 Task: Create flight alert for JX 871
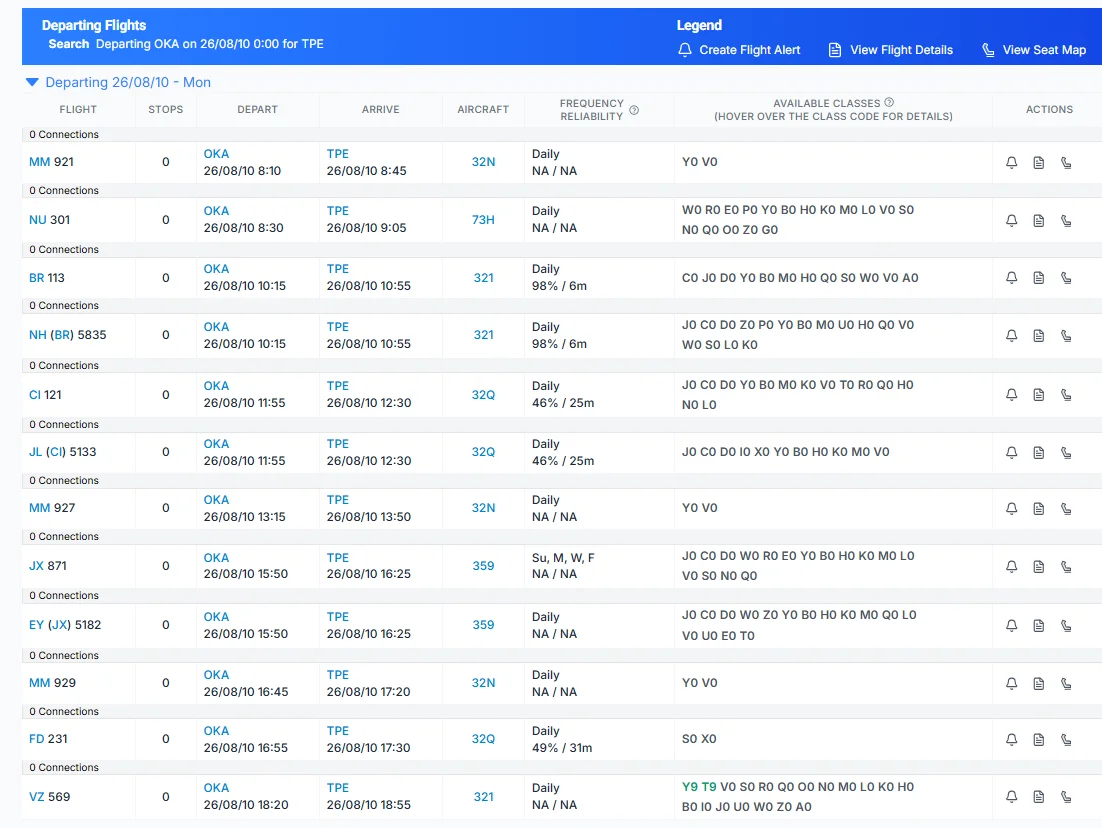1011,567
